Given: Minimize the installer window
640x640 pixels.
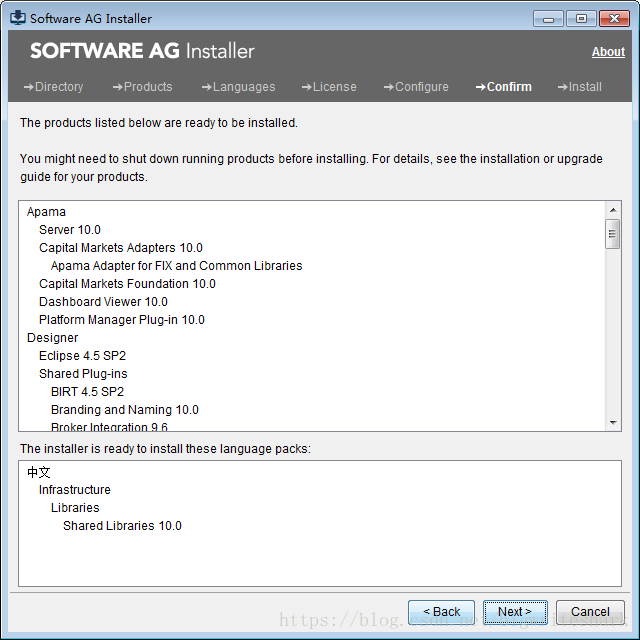Looking at the screenshot, I should [548, 19].
